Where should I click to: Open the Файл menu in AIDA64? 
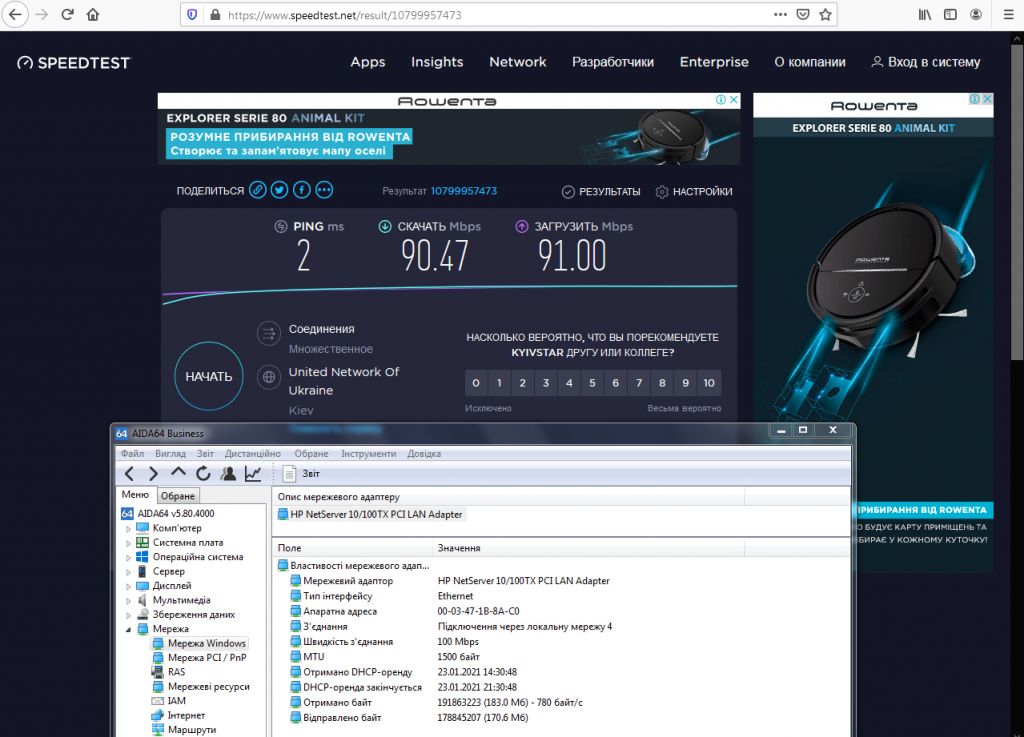point(132,454)
